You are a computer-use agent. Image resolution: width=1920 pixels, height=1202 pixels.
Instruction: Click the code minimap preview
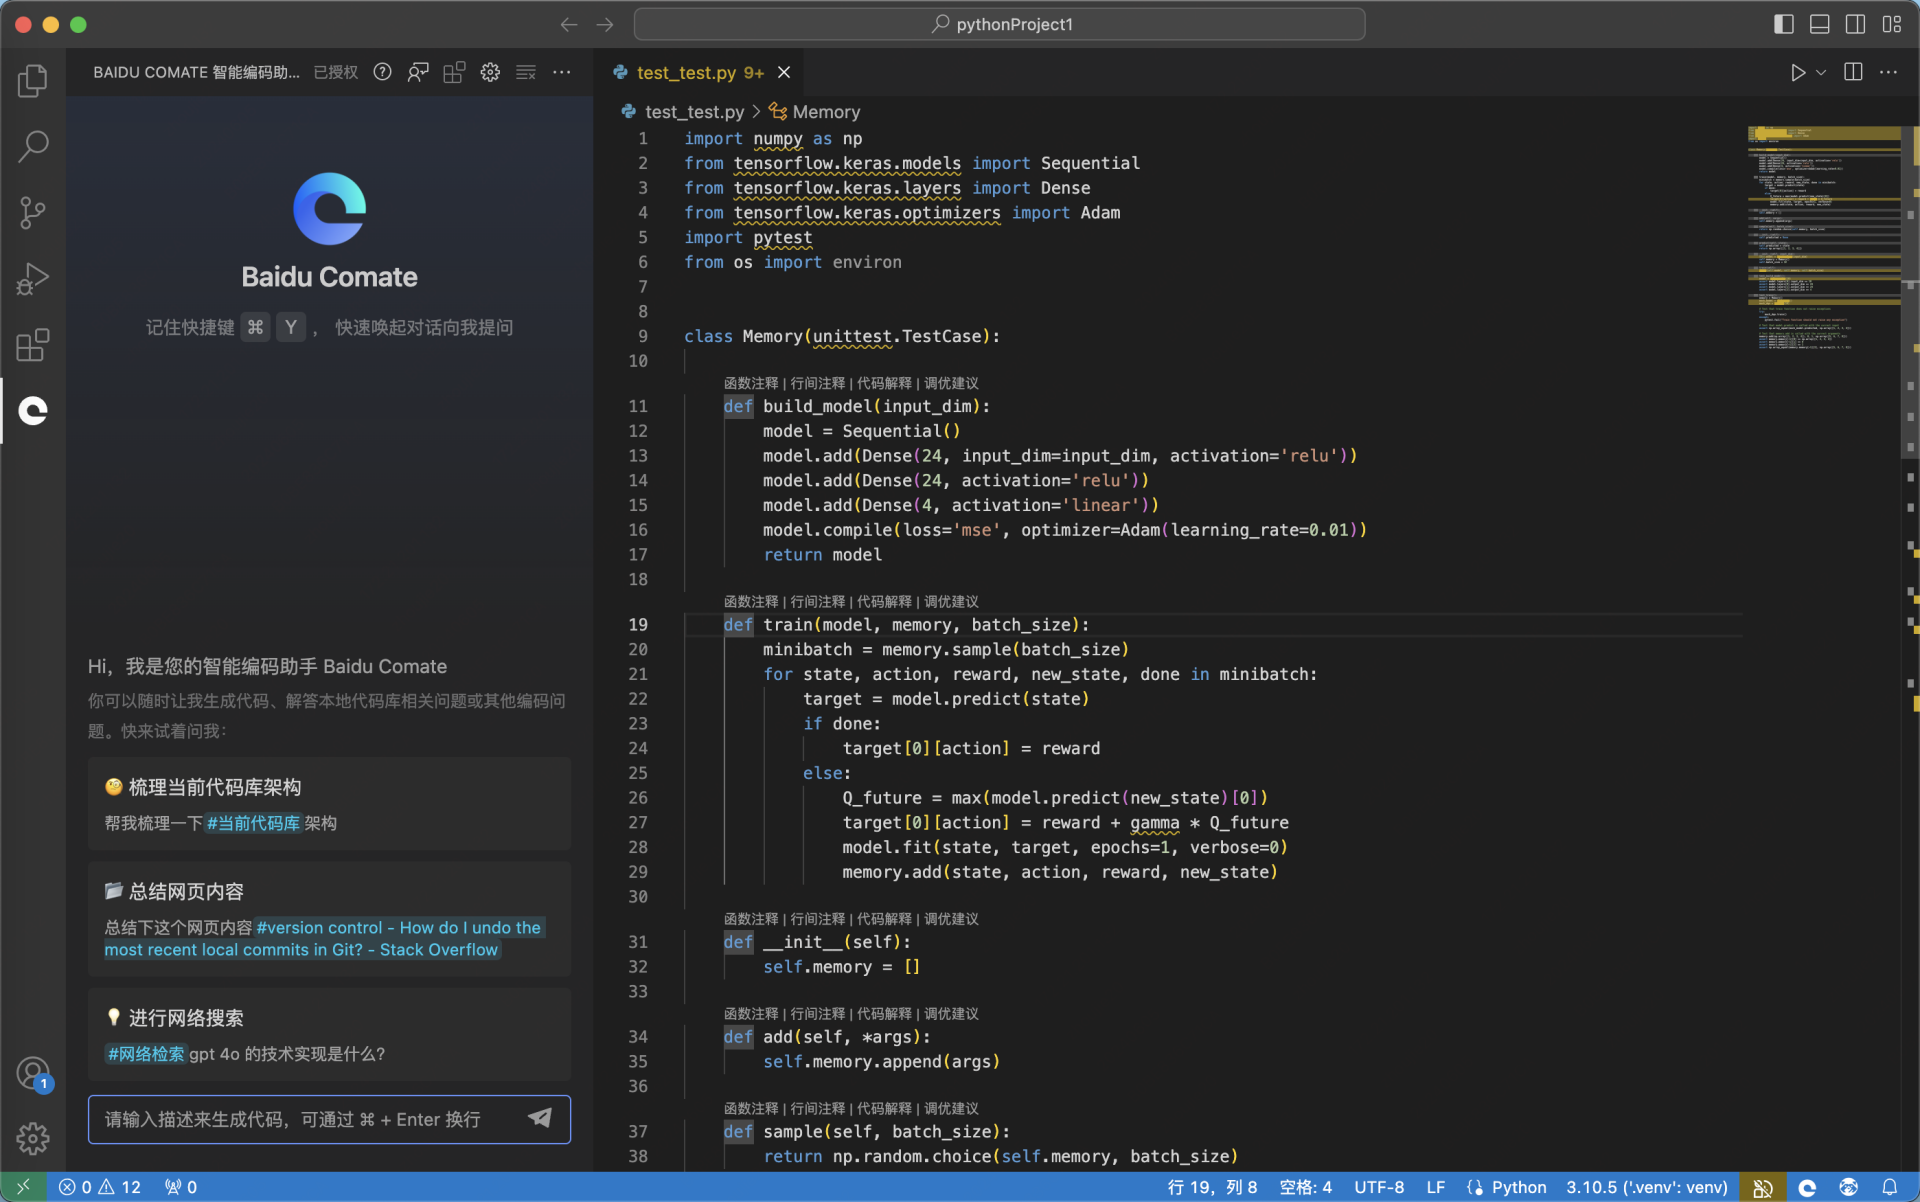tap(1824, 238)
